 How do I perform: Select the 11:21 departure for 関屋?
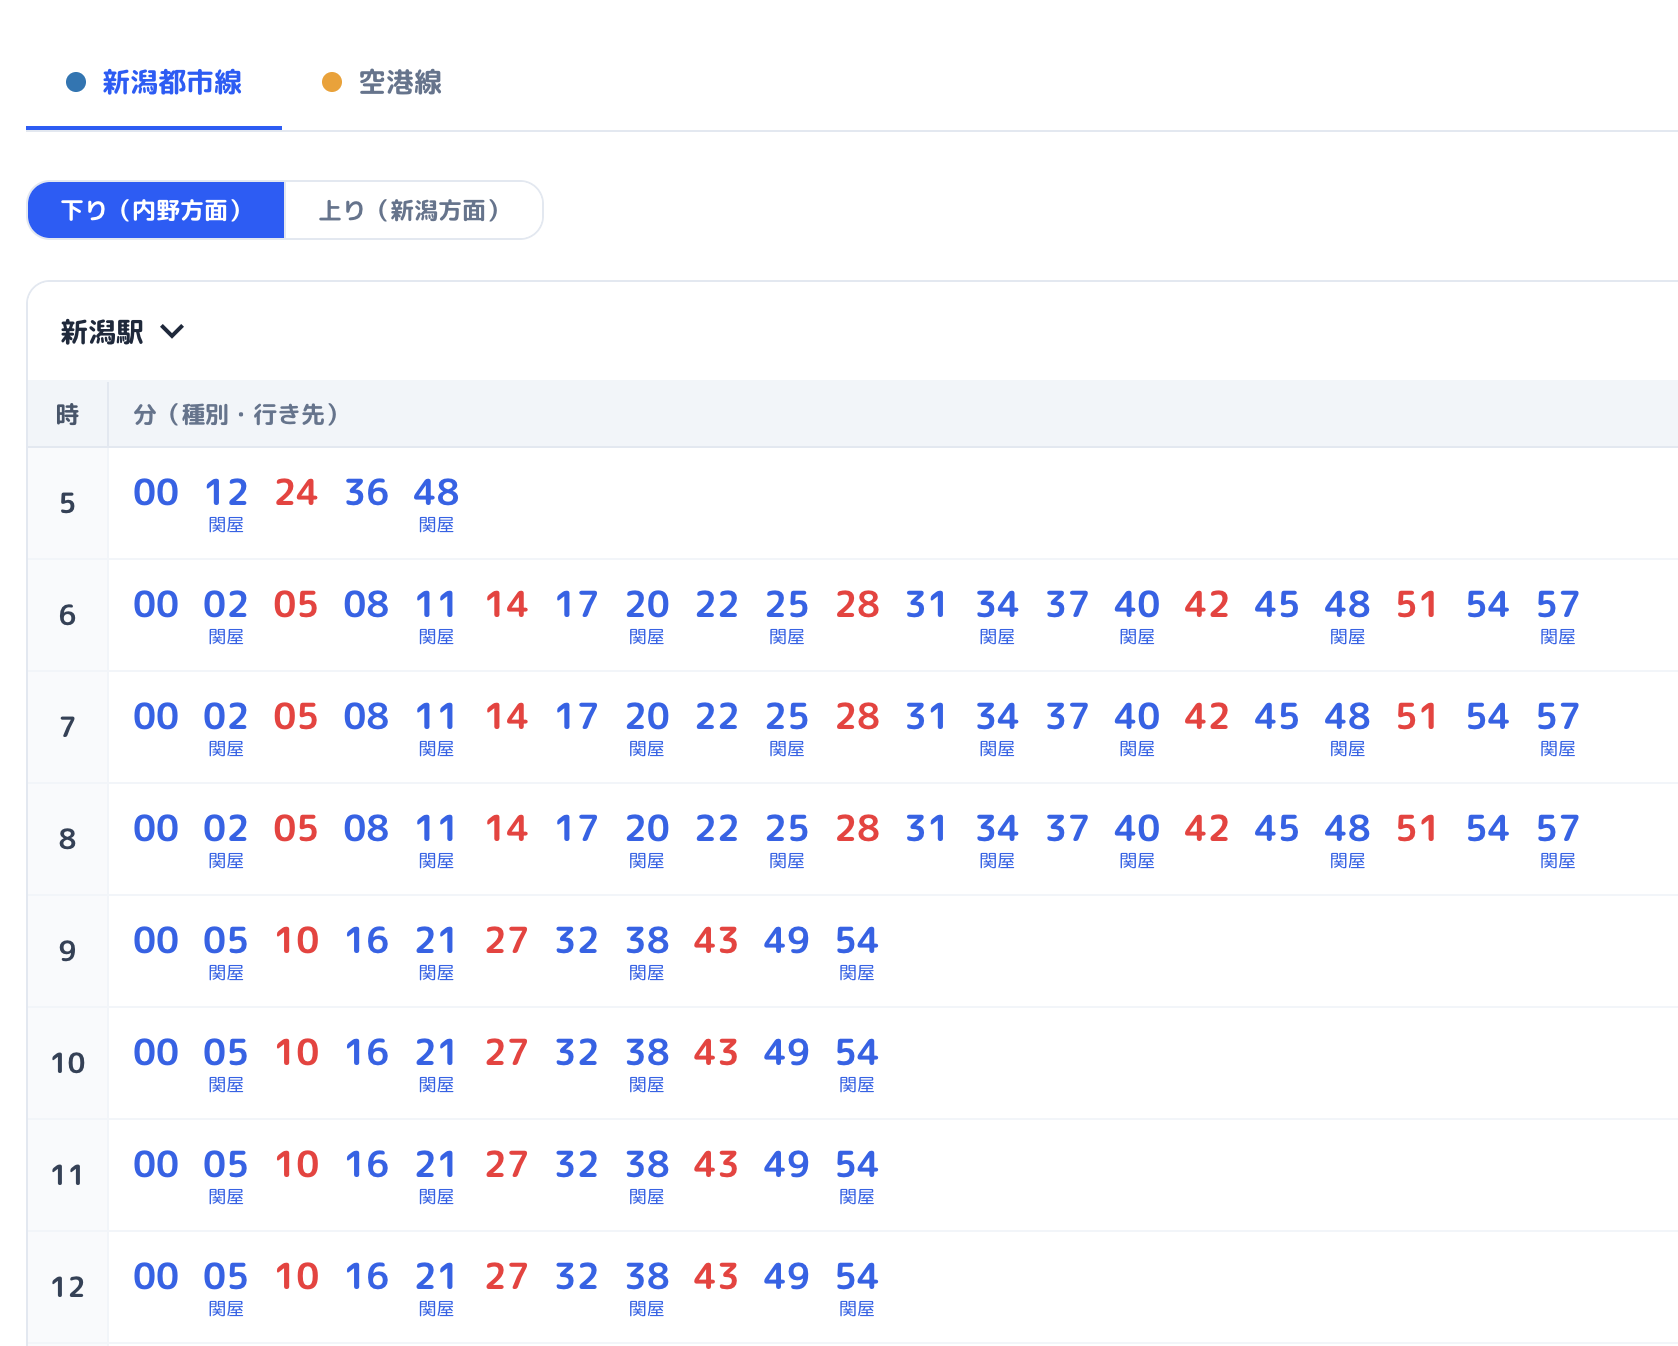(x=436, y=1175)
